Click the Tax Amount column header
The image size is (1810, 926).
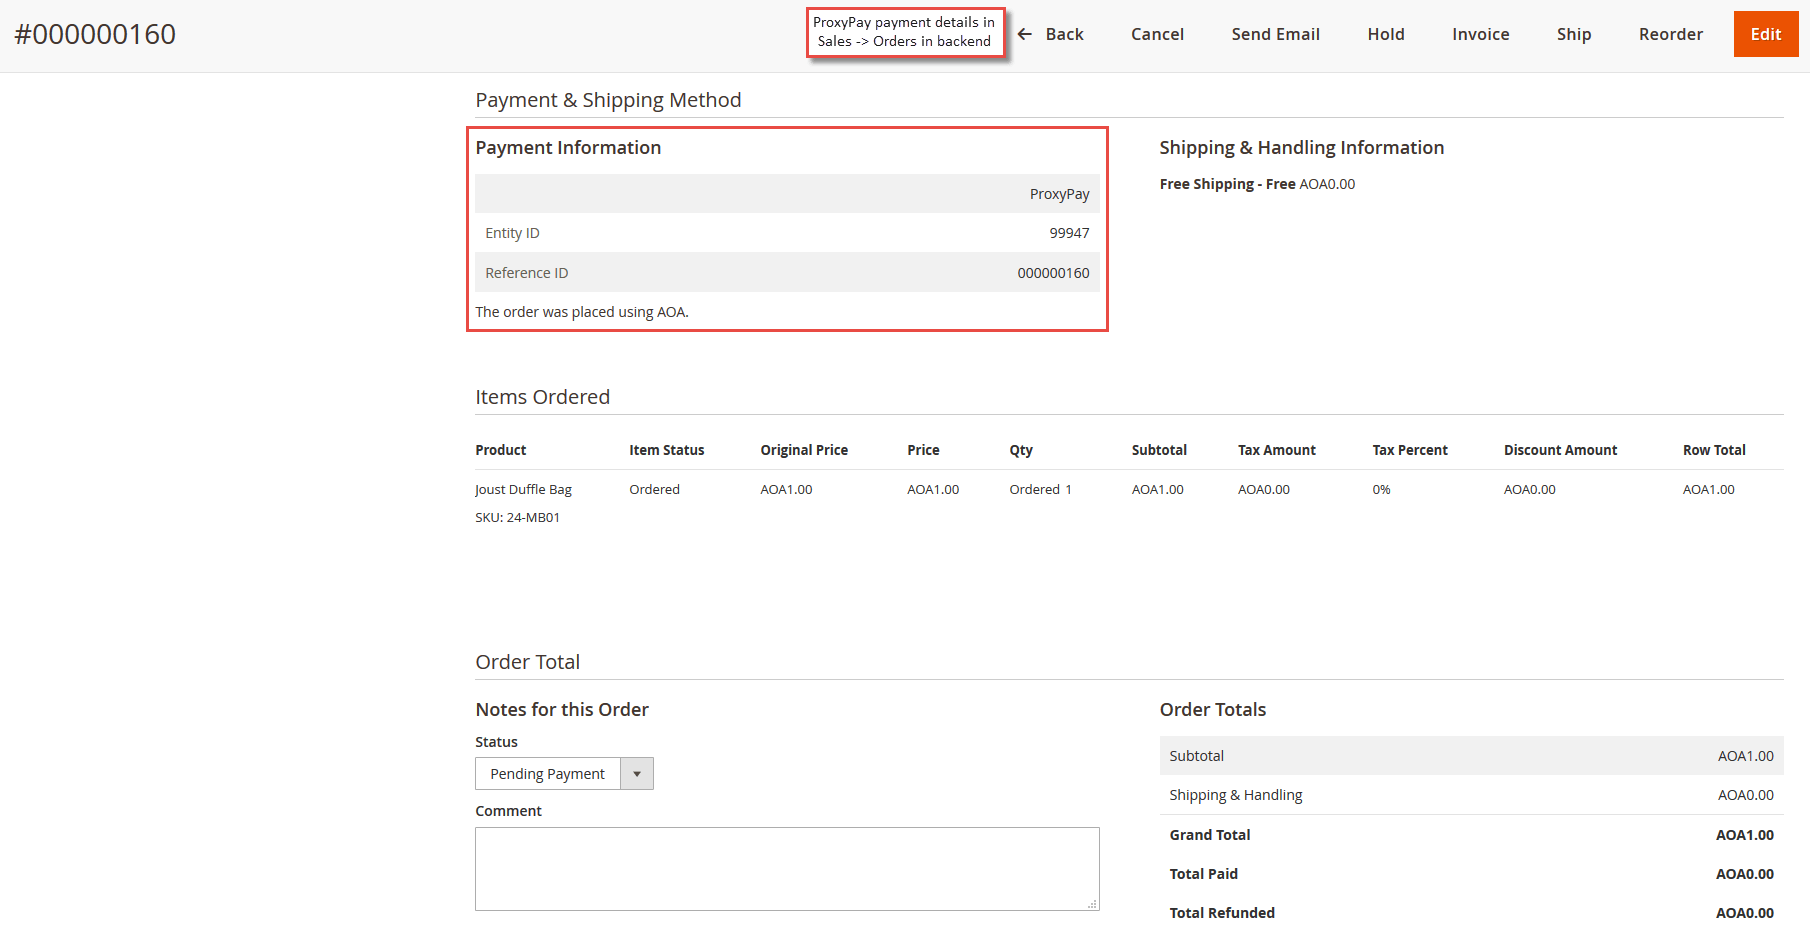pos(1276,450)
